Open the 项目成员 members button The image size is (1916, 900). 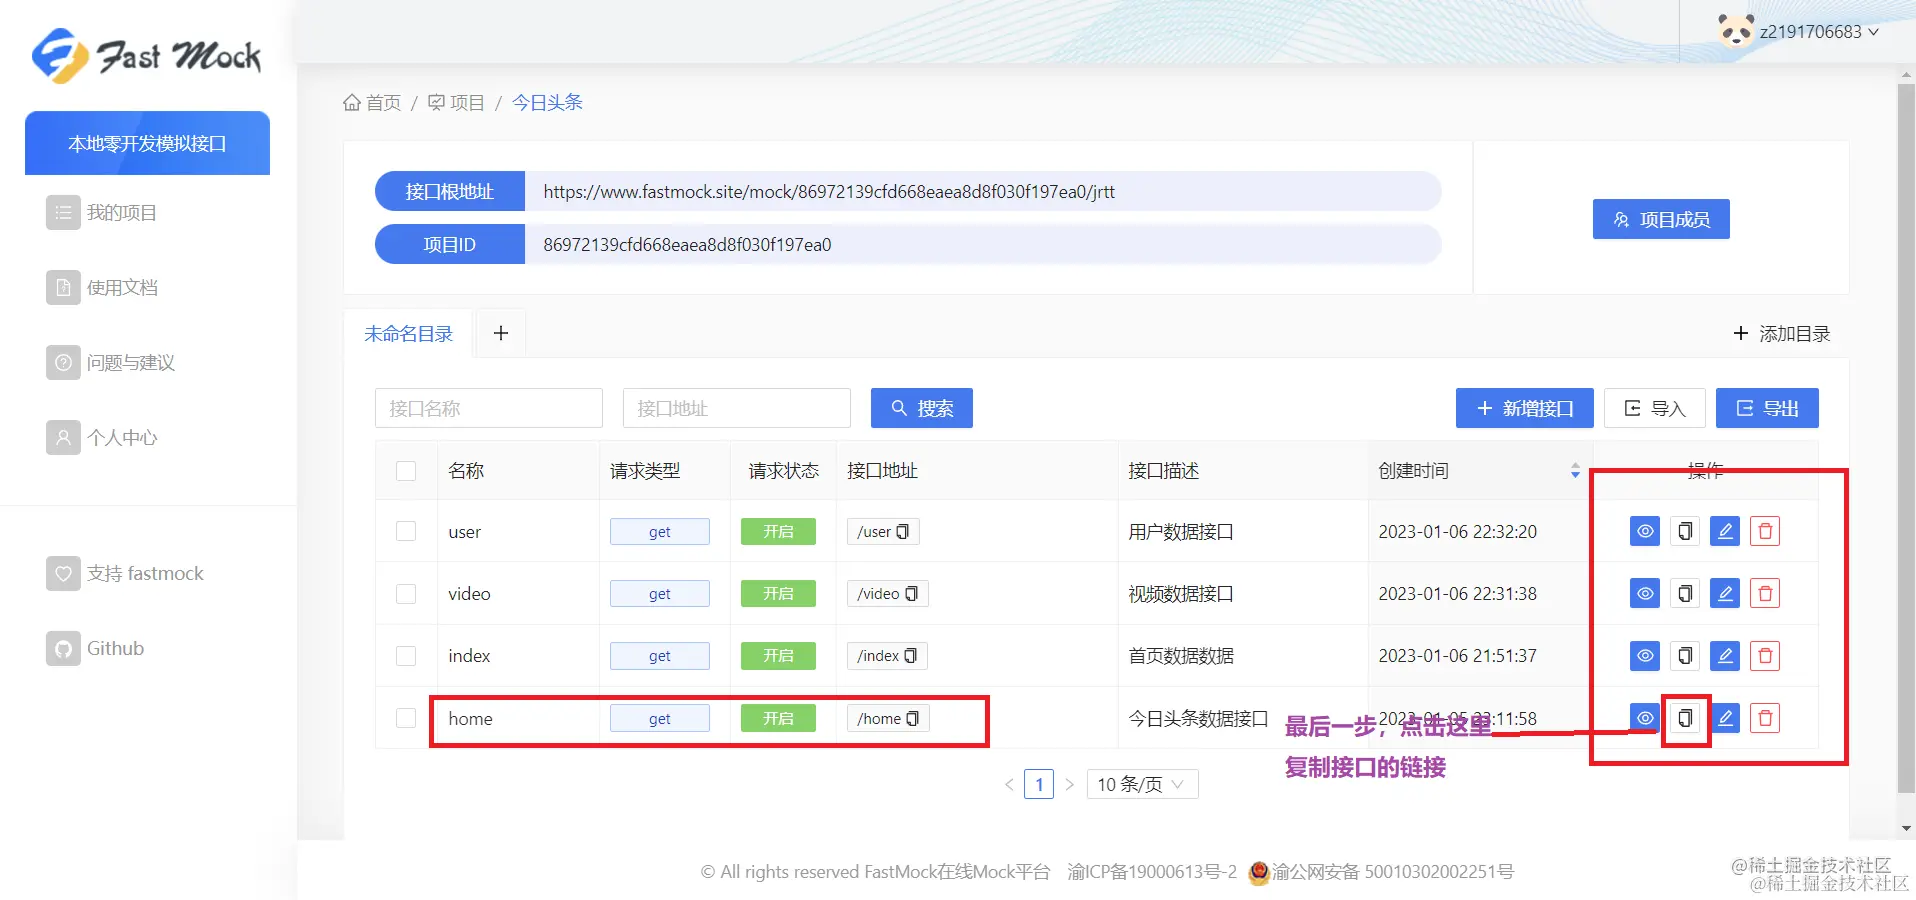pyautogui.click(x=1661, y=219)
